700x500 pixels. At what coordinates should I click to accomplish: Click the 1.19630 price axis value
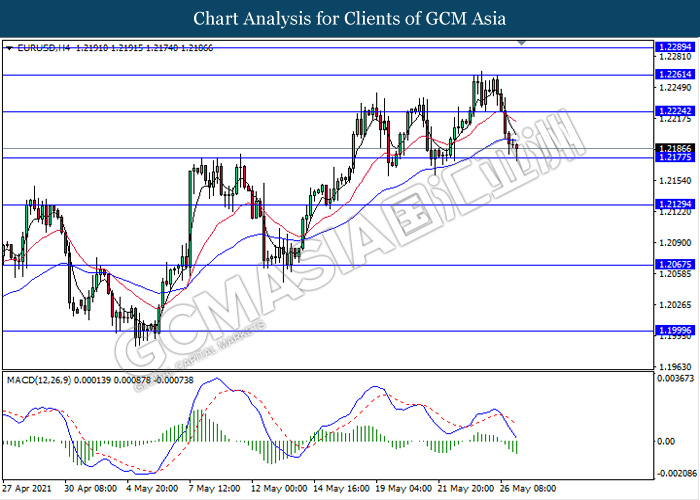(675, 367)
